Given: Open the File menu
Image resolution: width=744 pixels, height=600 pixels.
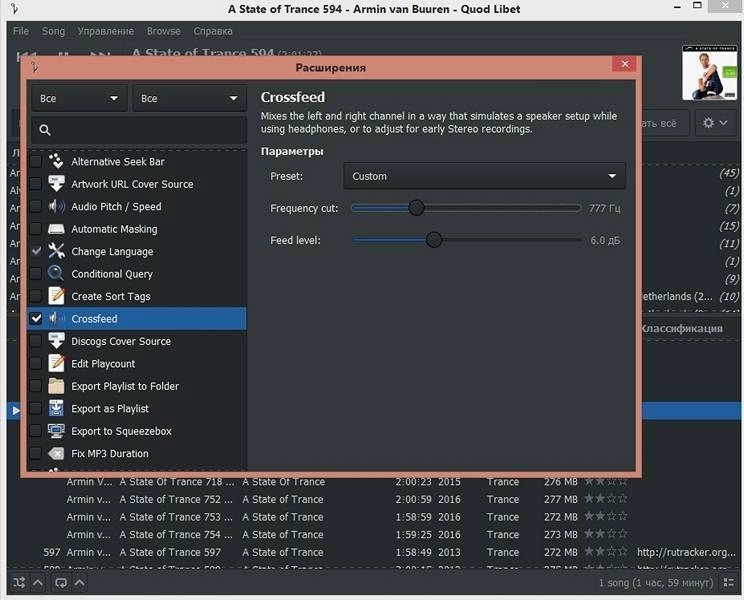Looking at the screenshot, I should point(21,31).
